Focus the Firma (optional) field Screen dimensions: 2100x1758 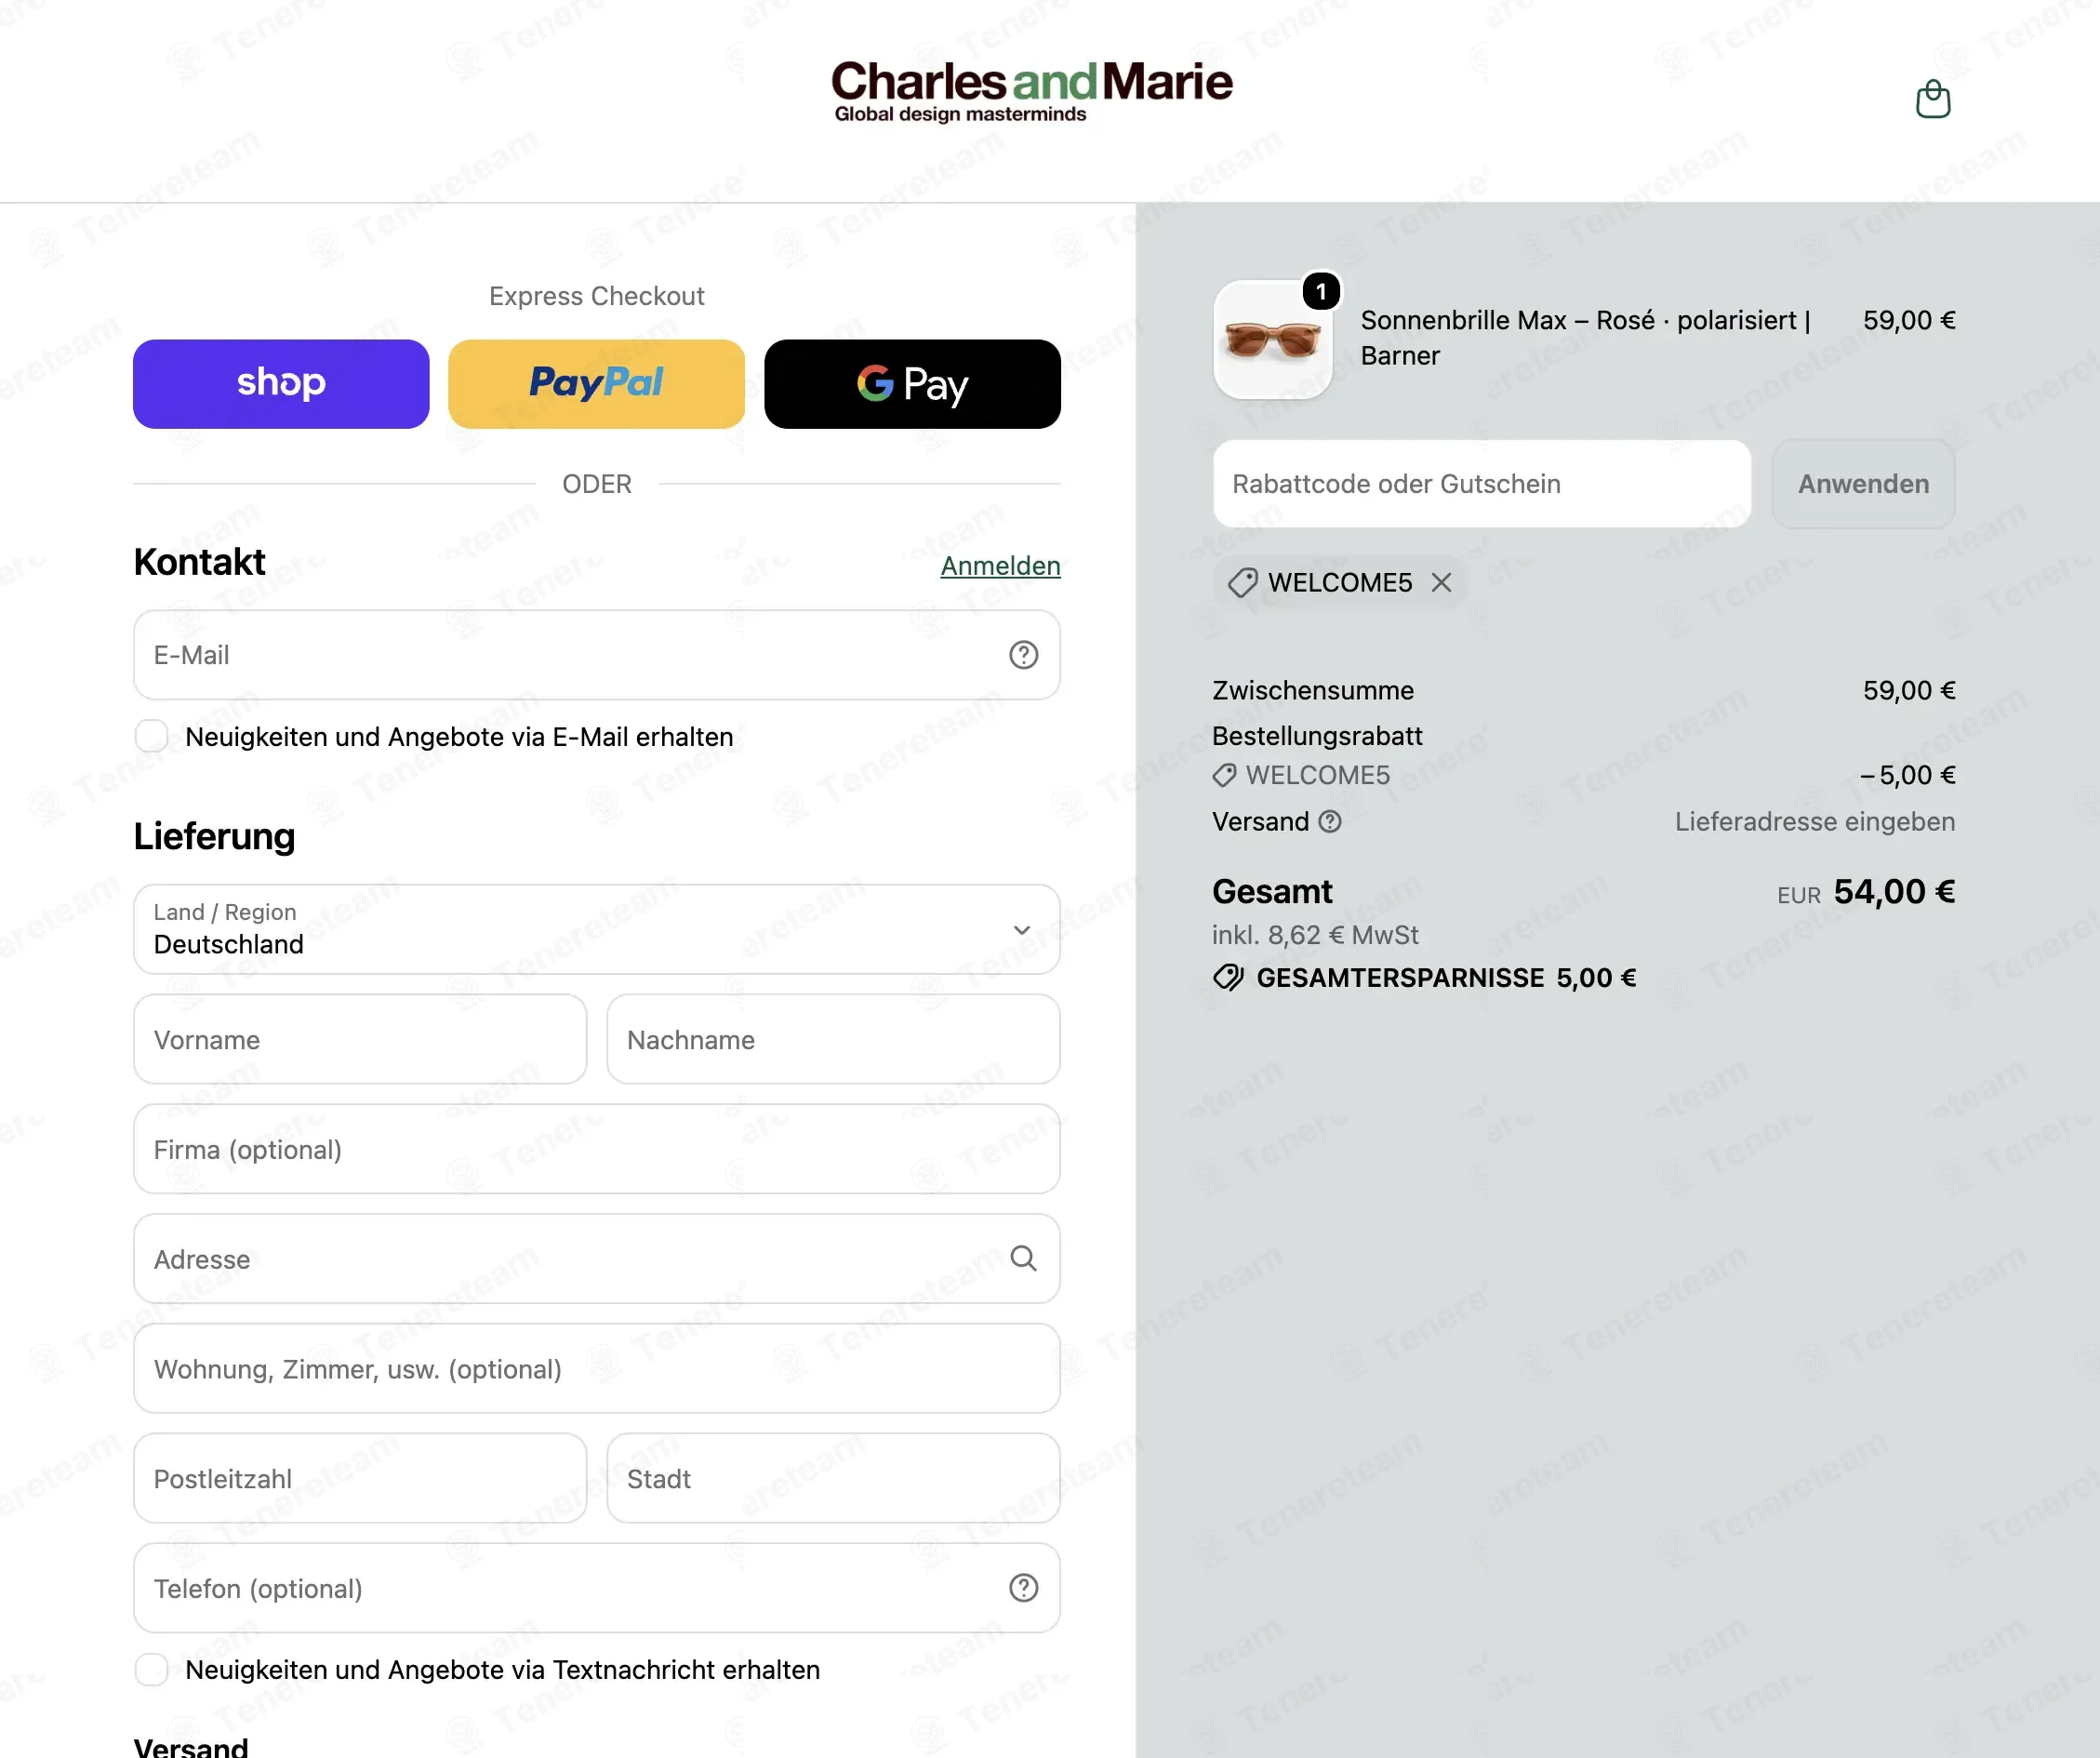click(597, 1149)
